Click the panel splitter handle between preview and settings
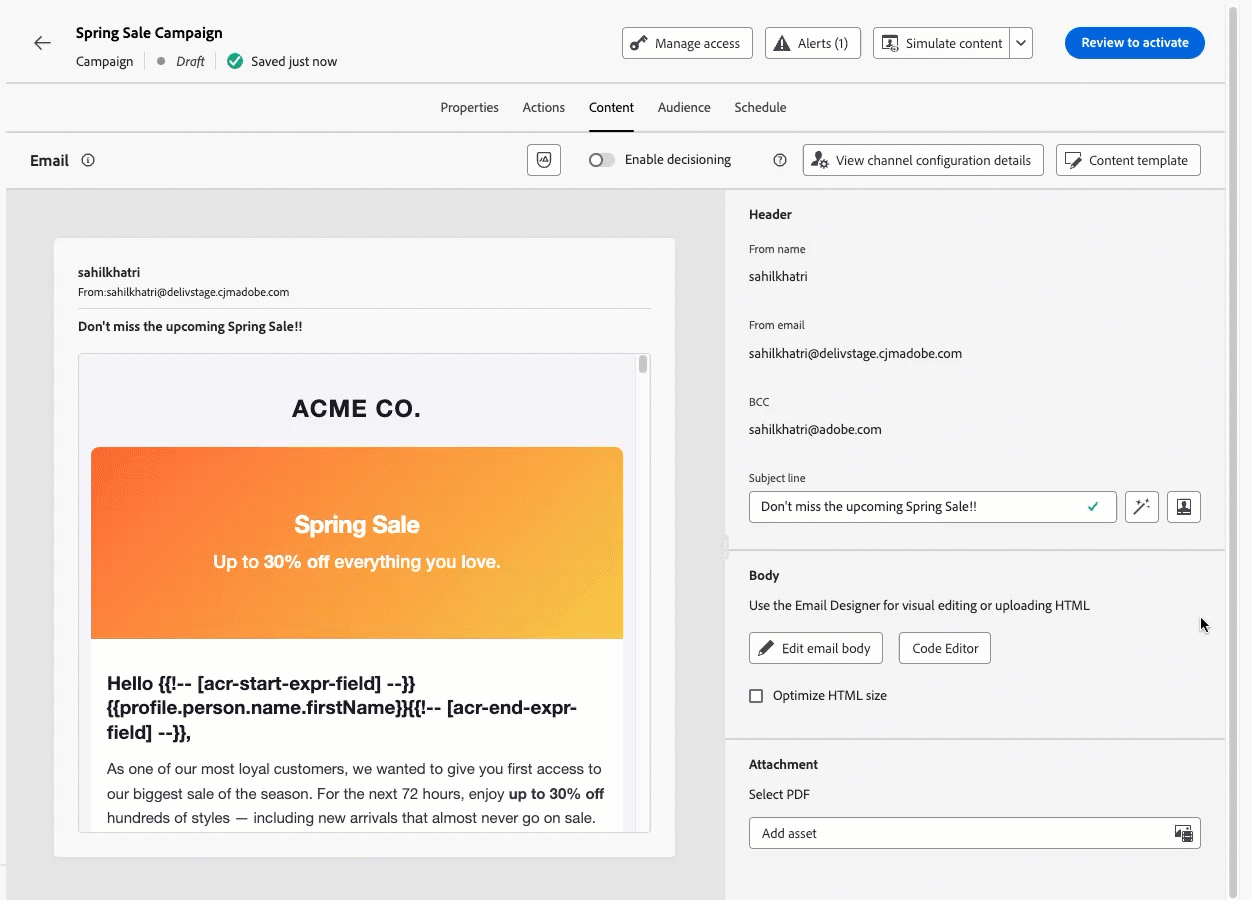The image size is (1252, 900). [725, 546]
